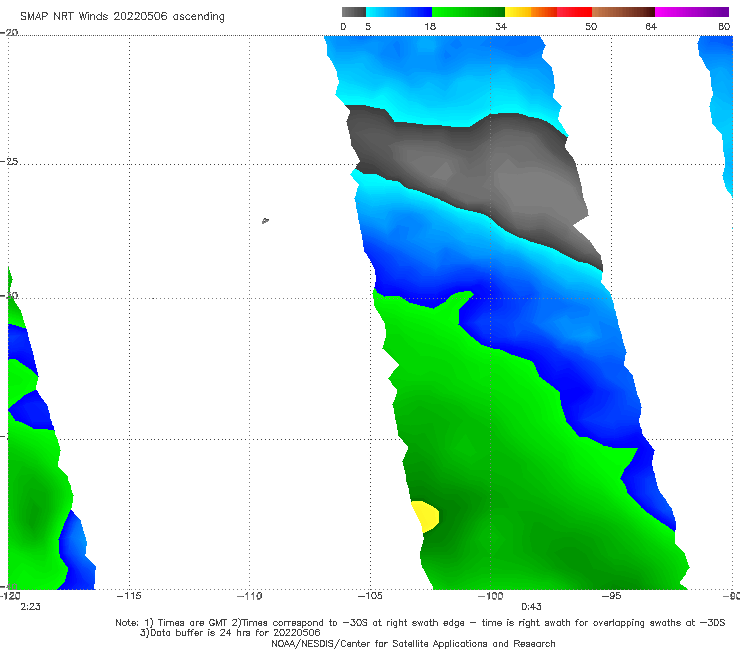Click the longitude label '-110'

(x=250, y=596)
